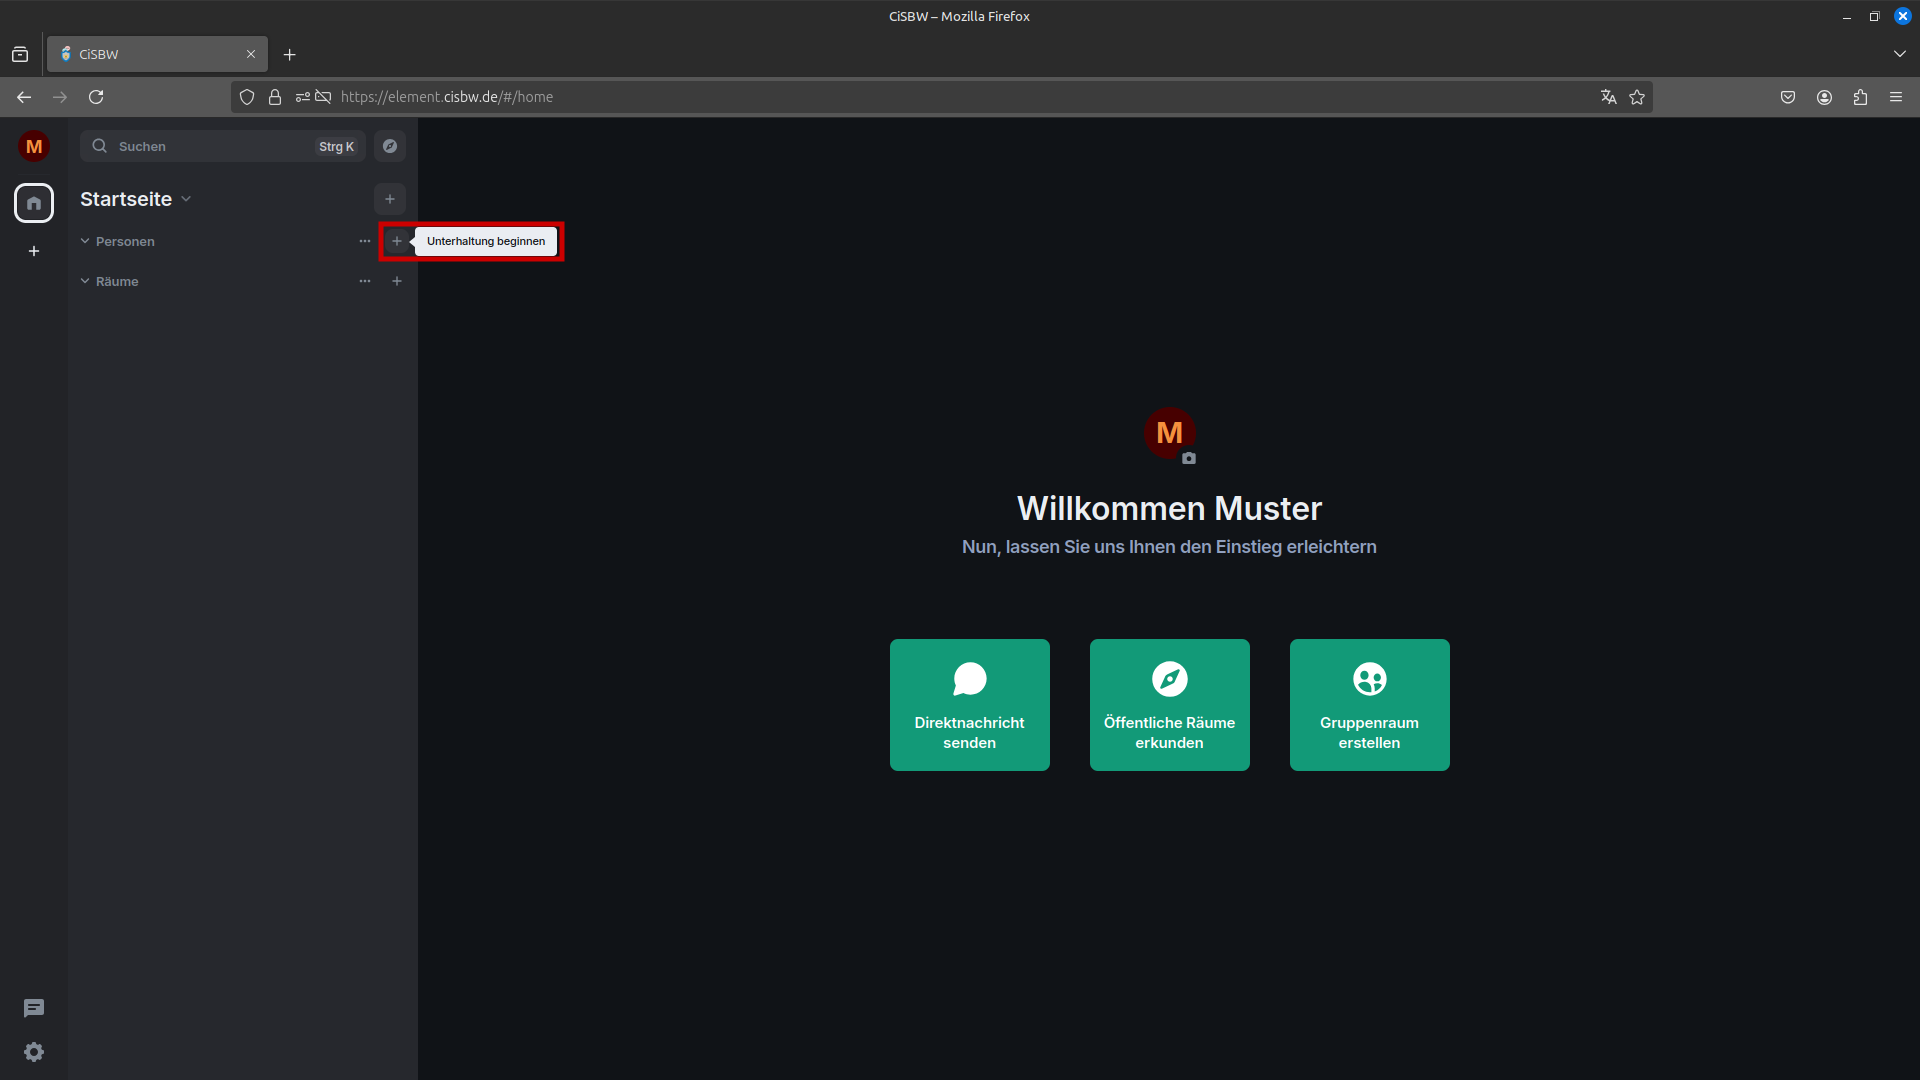Click the create space plus icon

[x=33, y=251]
